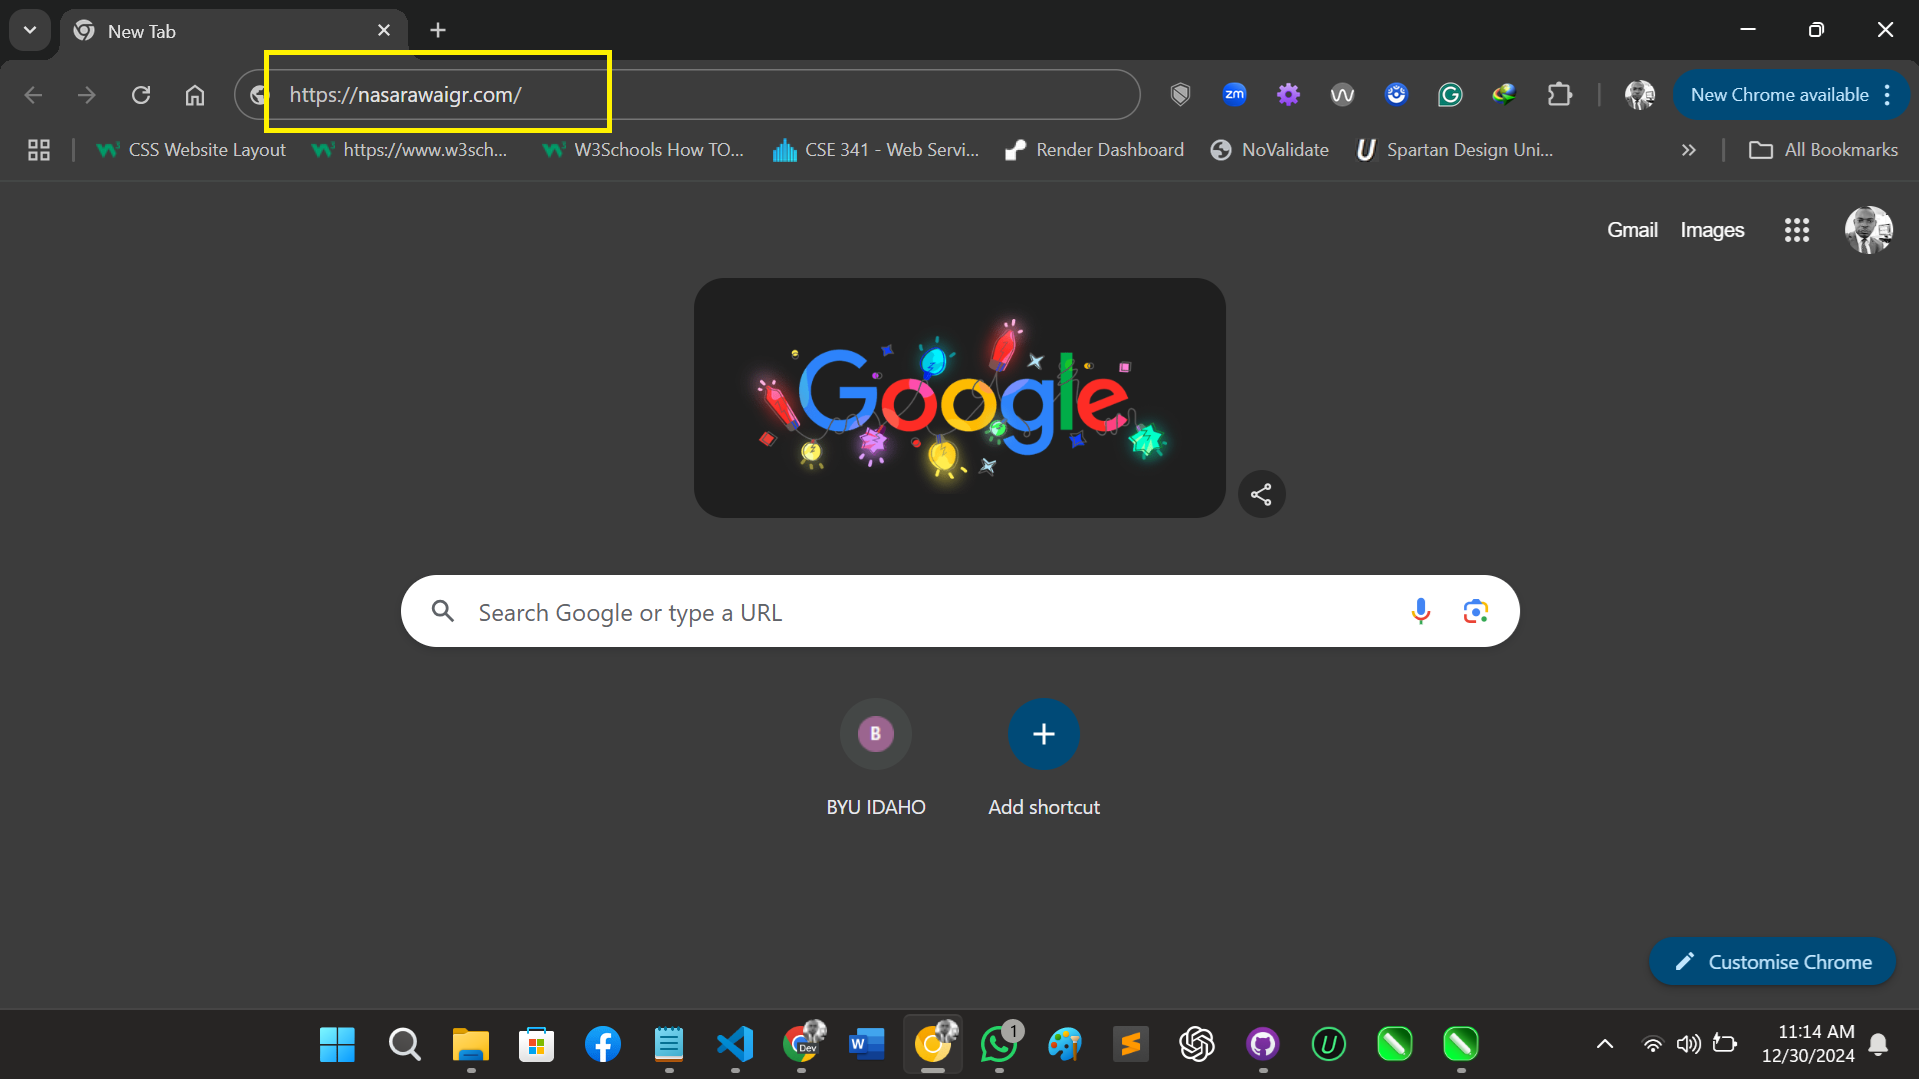Expand the tab search dropdown
Screen dimensions: 1919x1079
[x=30, y=30]
